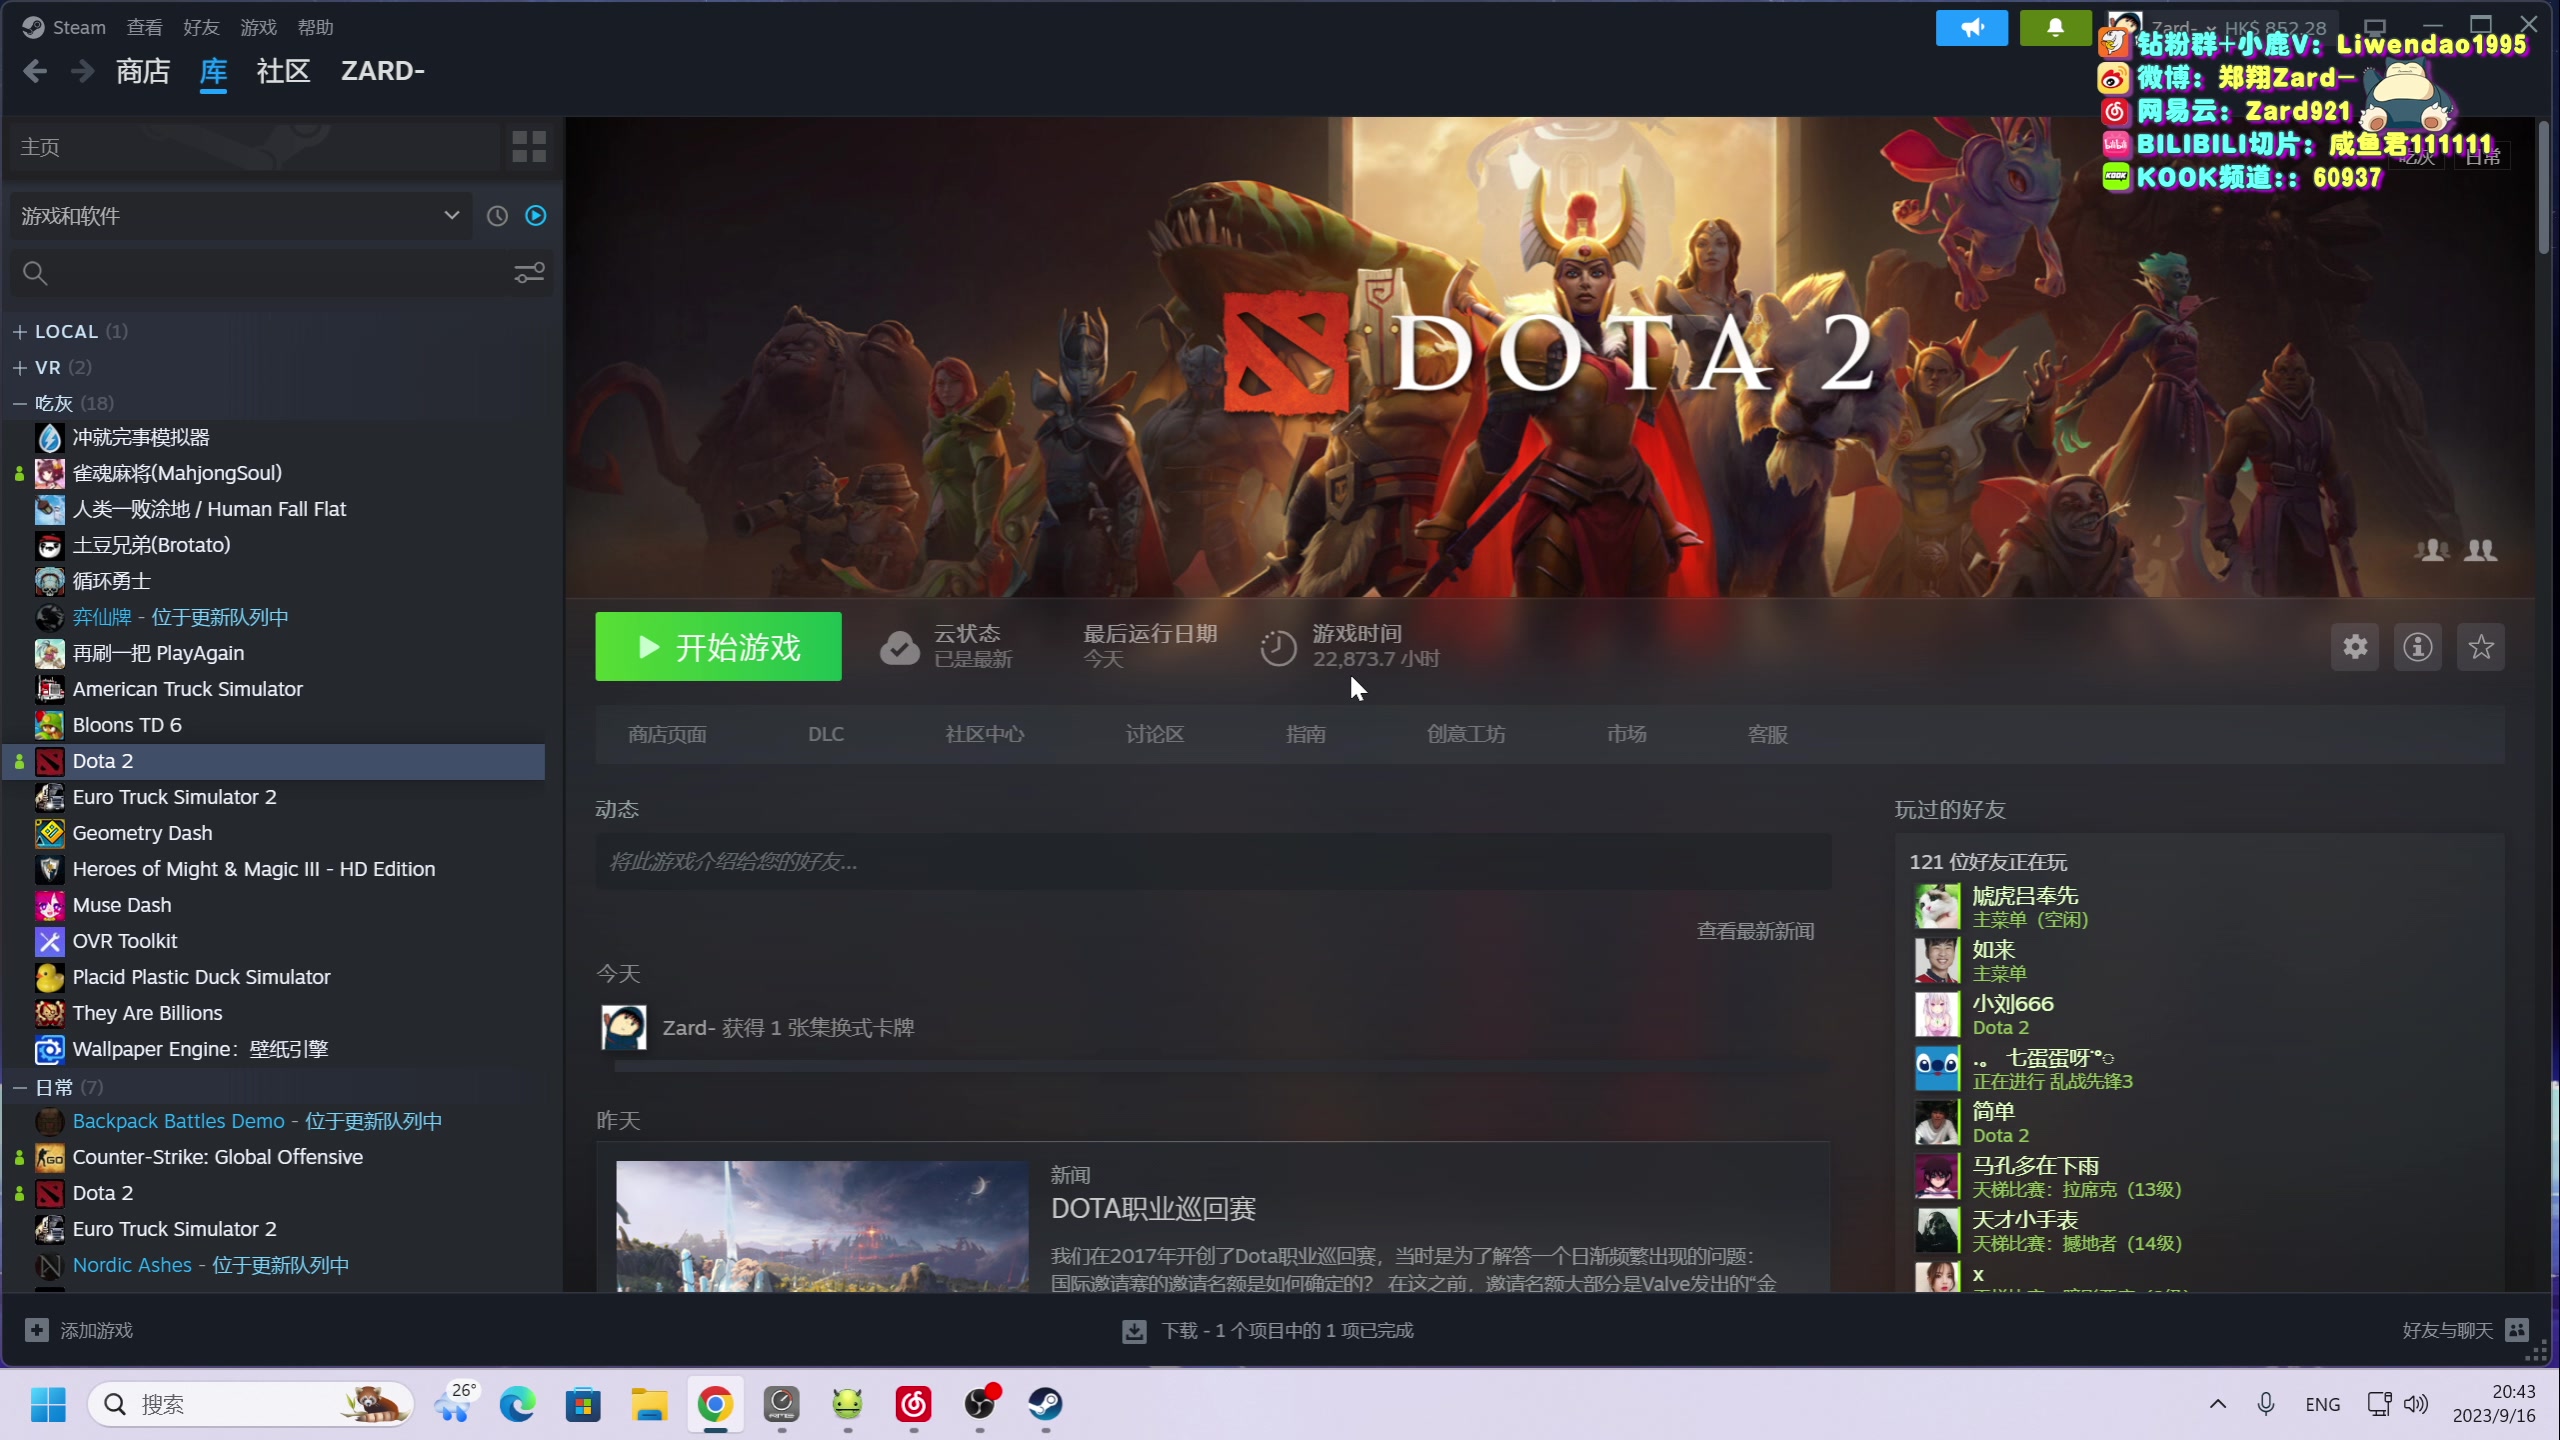Click 查看最新新闻 link
Image resolution: width=2560 pixels, height=1440 pixels.
(x=1755, y=931)
